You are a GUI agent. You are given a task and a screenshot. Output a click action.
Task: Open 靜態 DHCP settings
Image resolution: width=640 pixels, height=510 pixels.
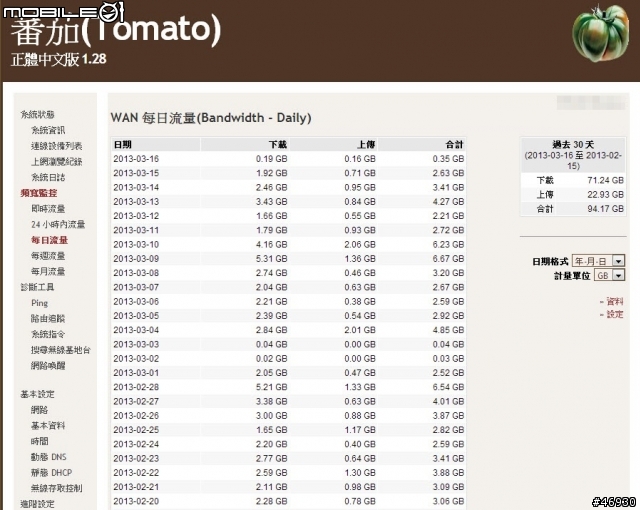pos(51,472)
